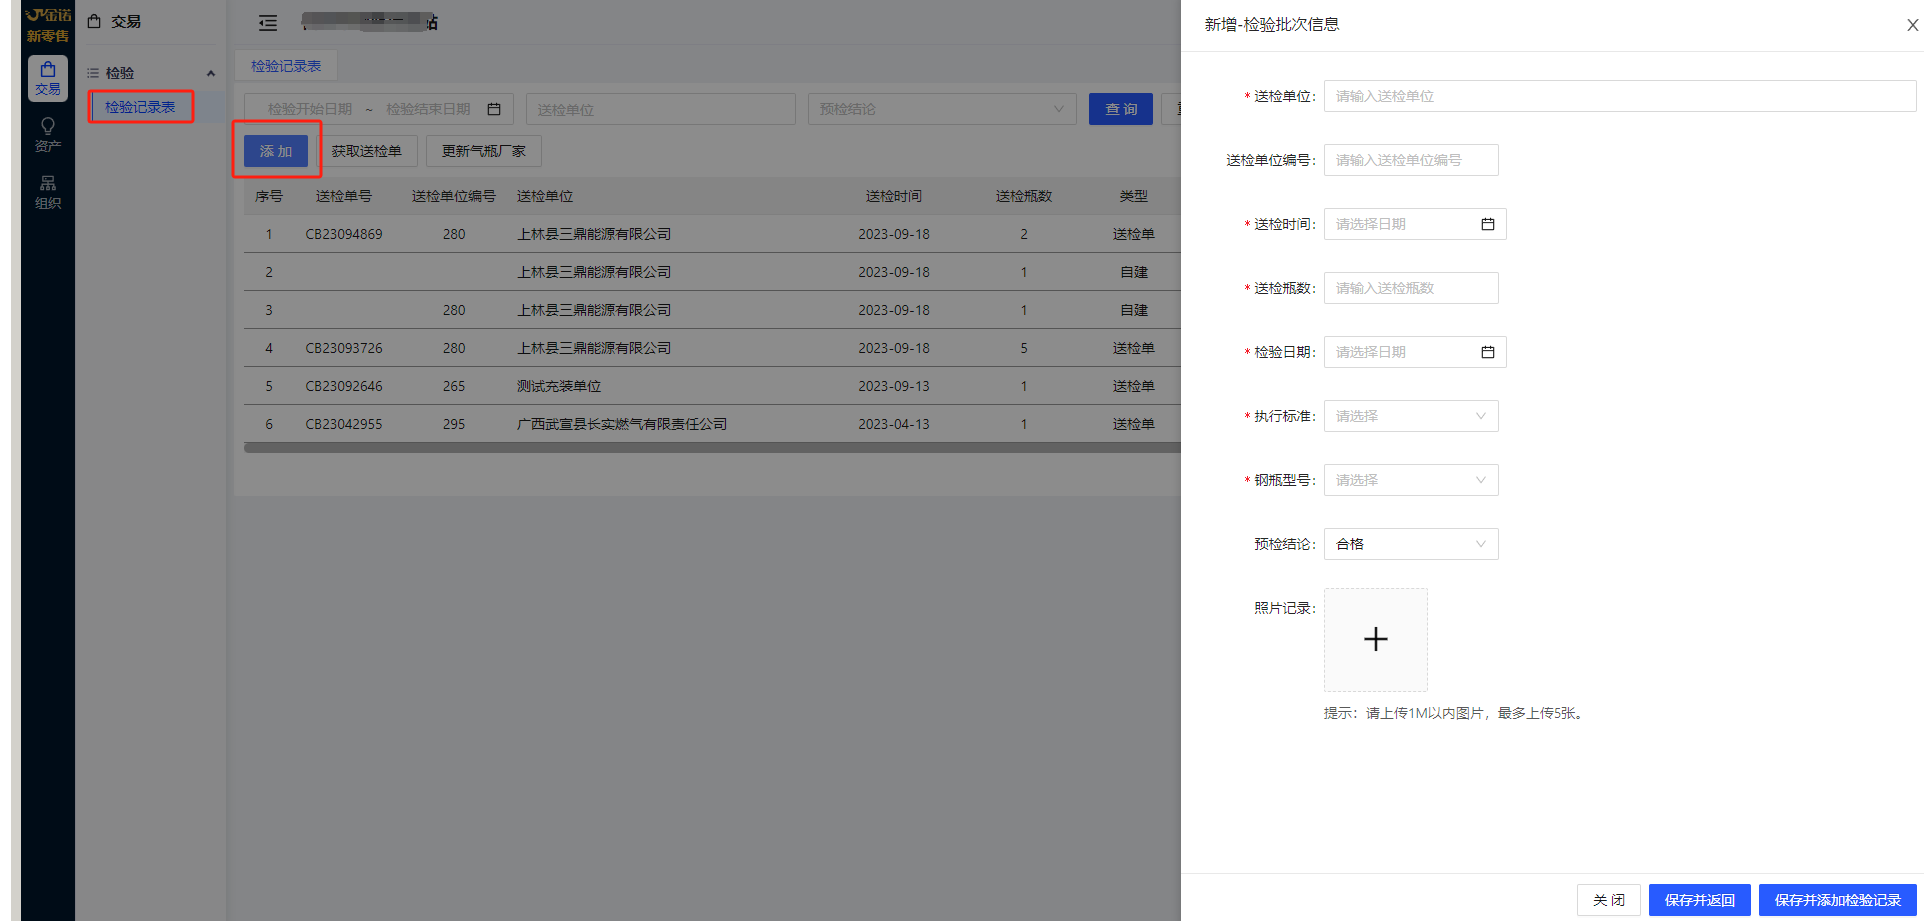Click the cell CB23042955
Screen dimensions: 1924x921
pyautogui.click(x=344, y=424)
